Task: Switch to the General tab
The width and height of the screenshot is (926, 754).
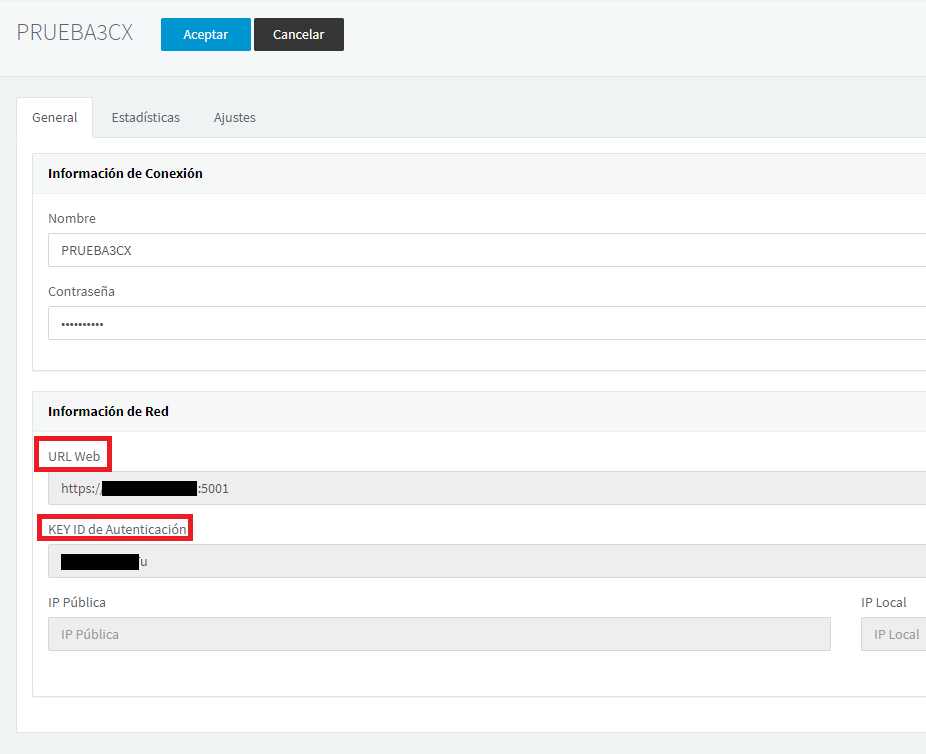Action: (x=55, y=117)
